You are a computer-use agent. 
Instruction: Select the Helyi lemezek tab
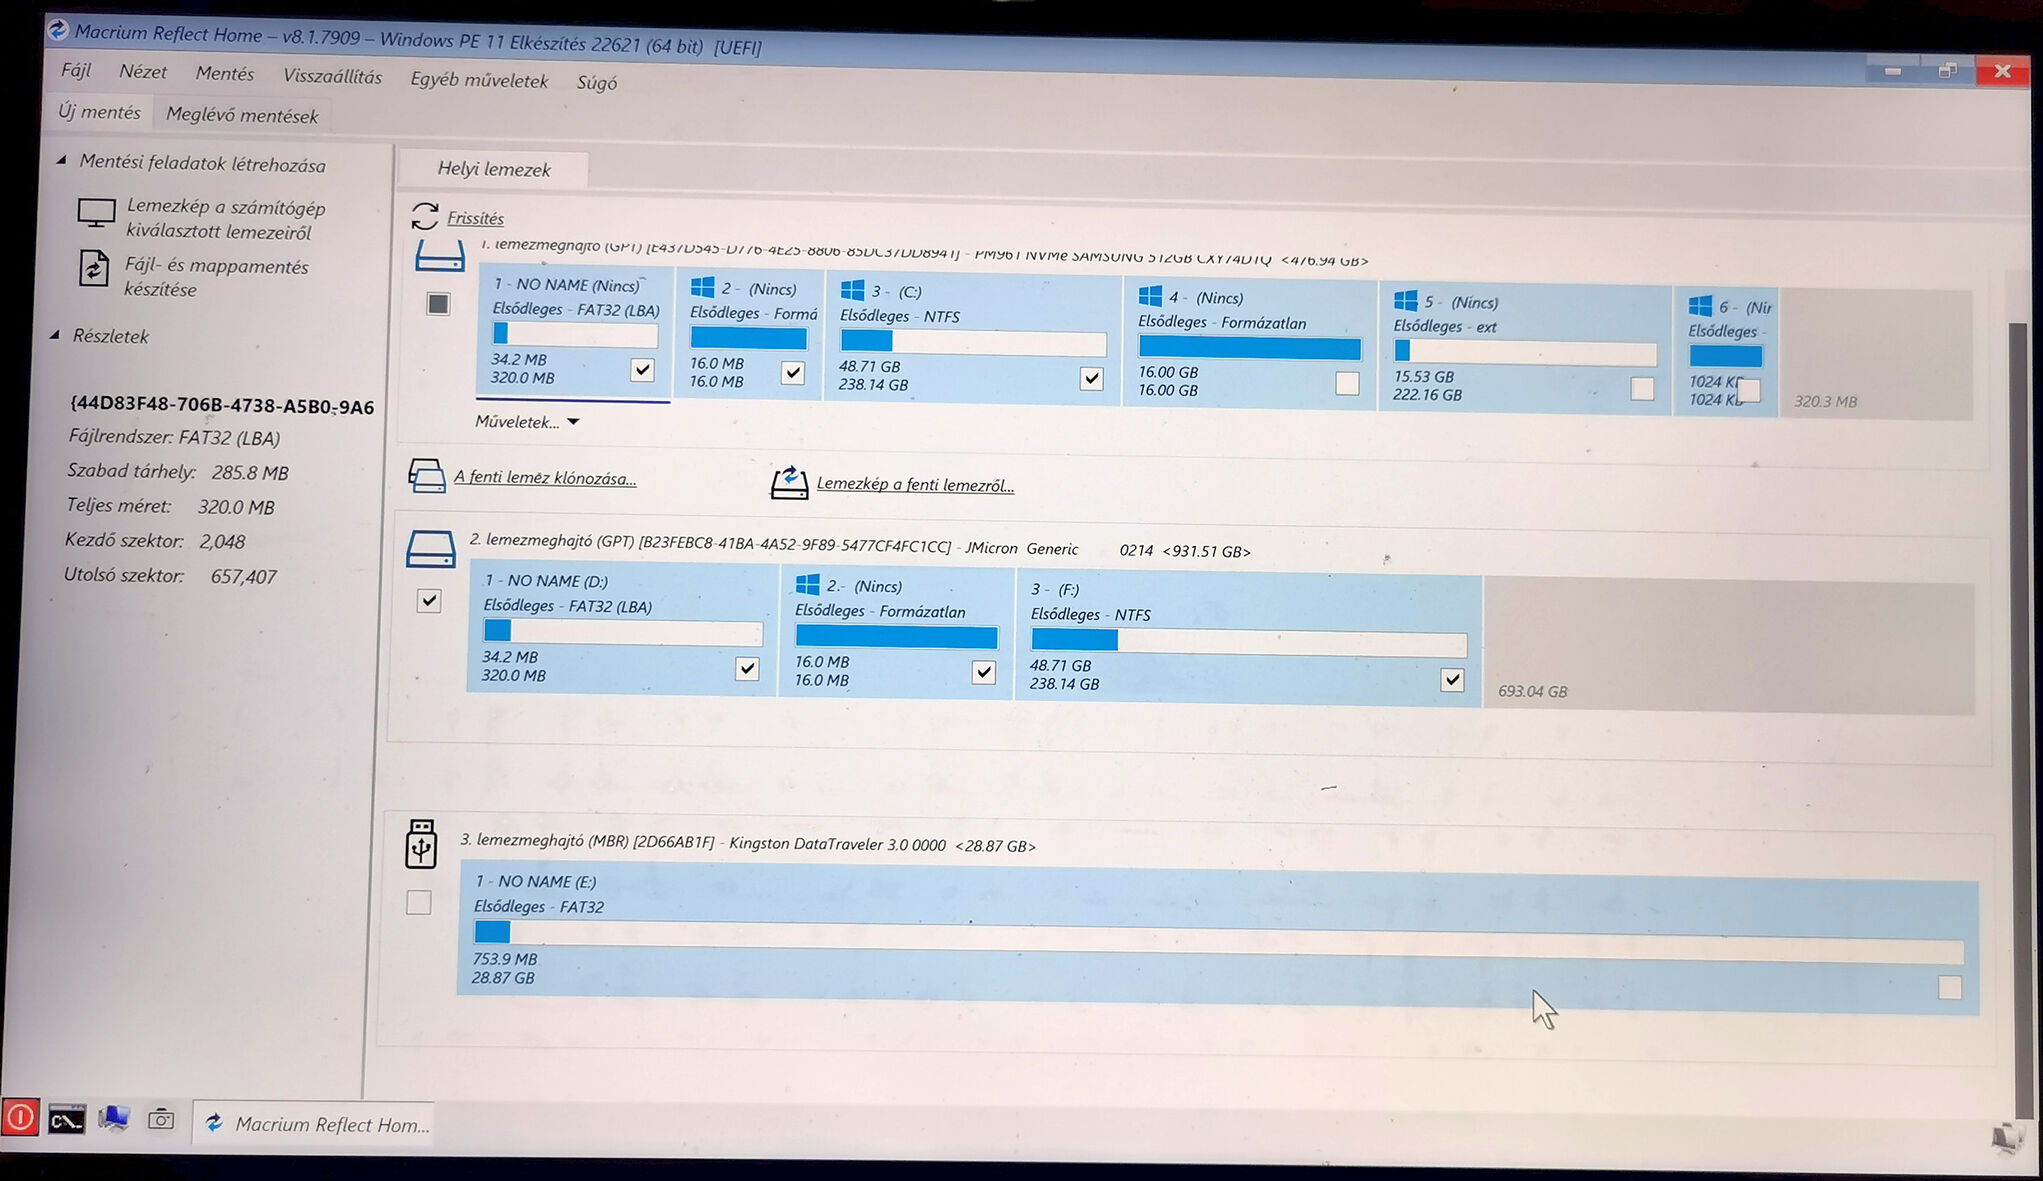(494, 169)
